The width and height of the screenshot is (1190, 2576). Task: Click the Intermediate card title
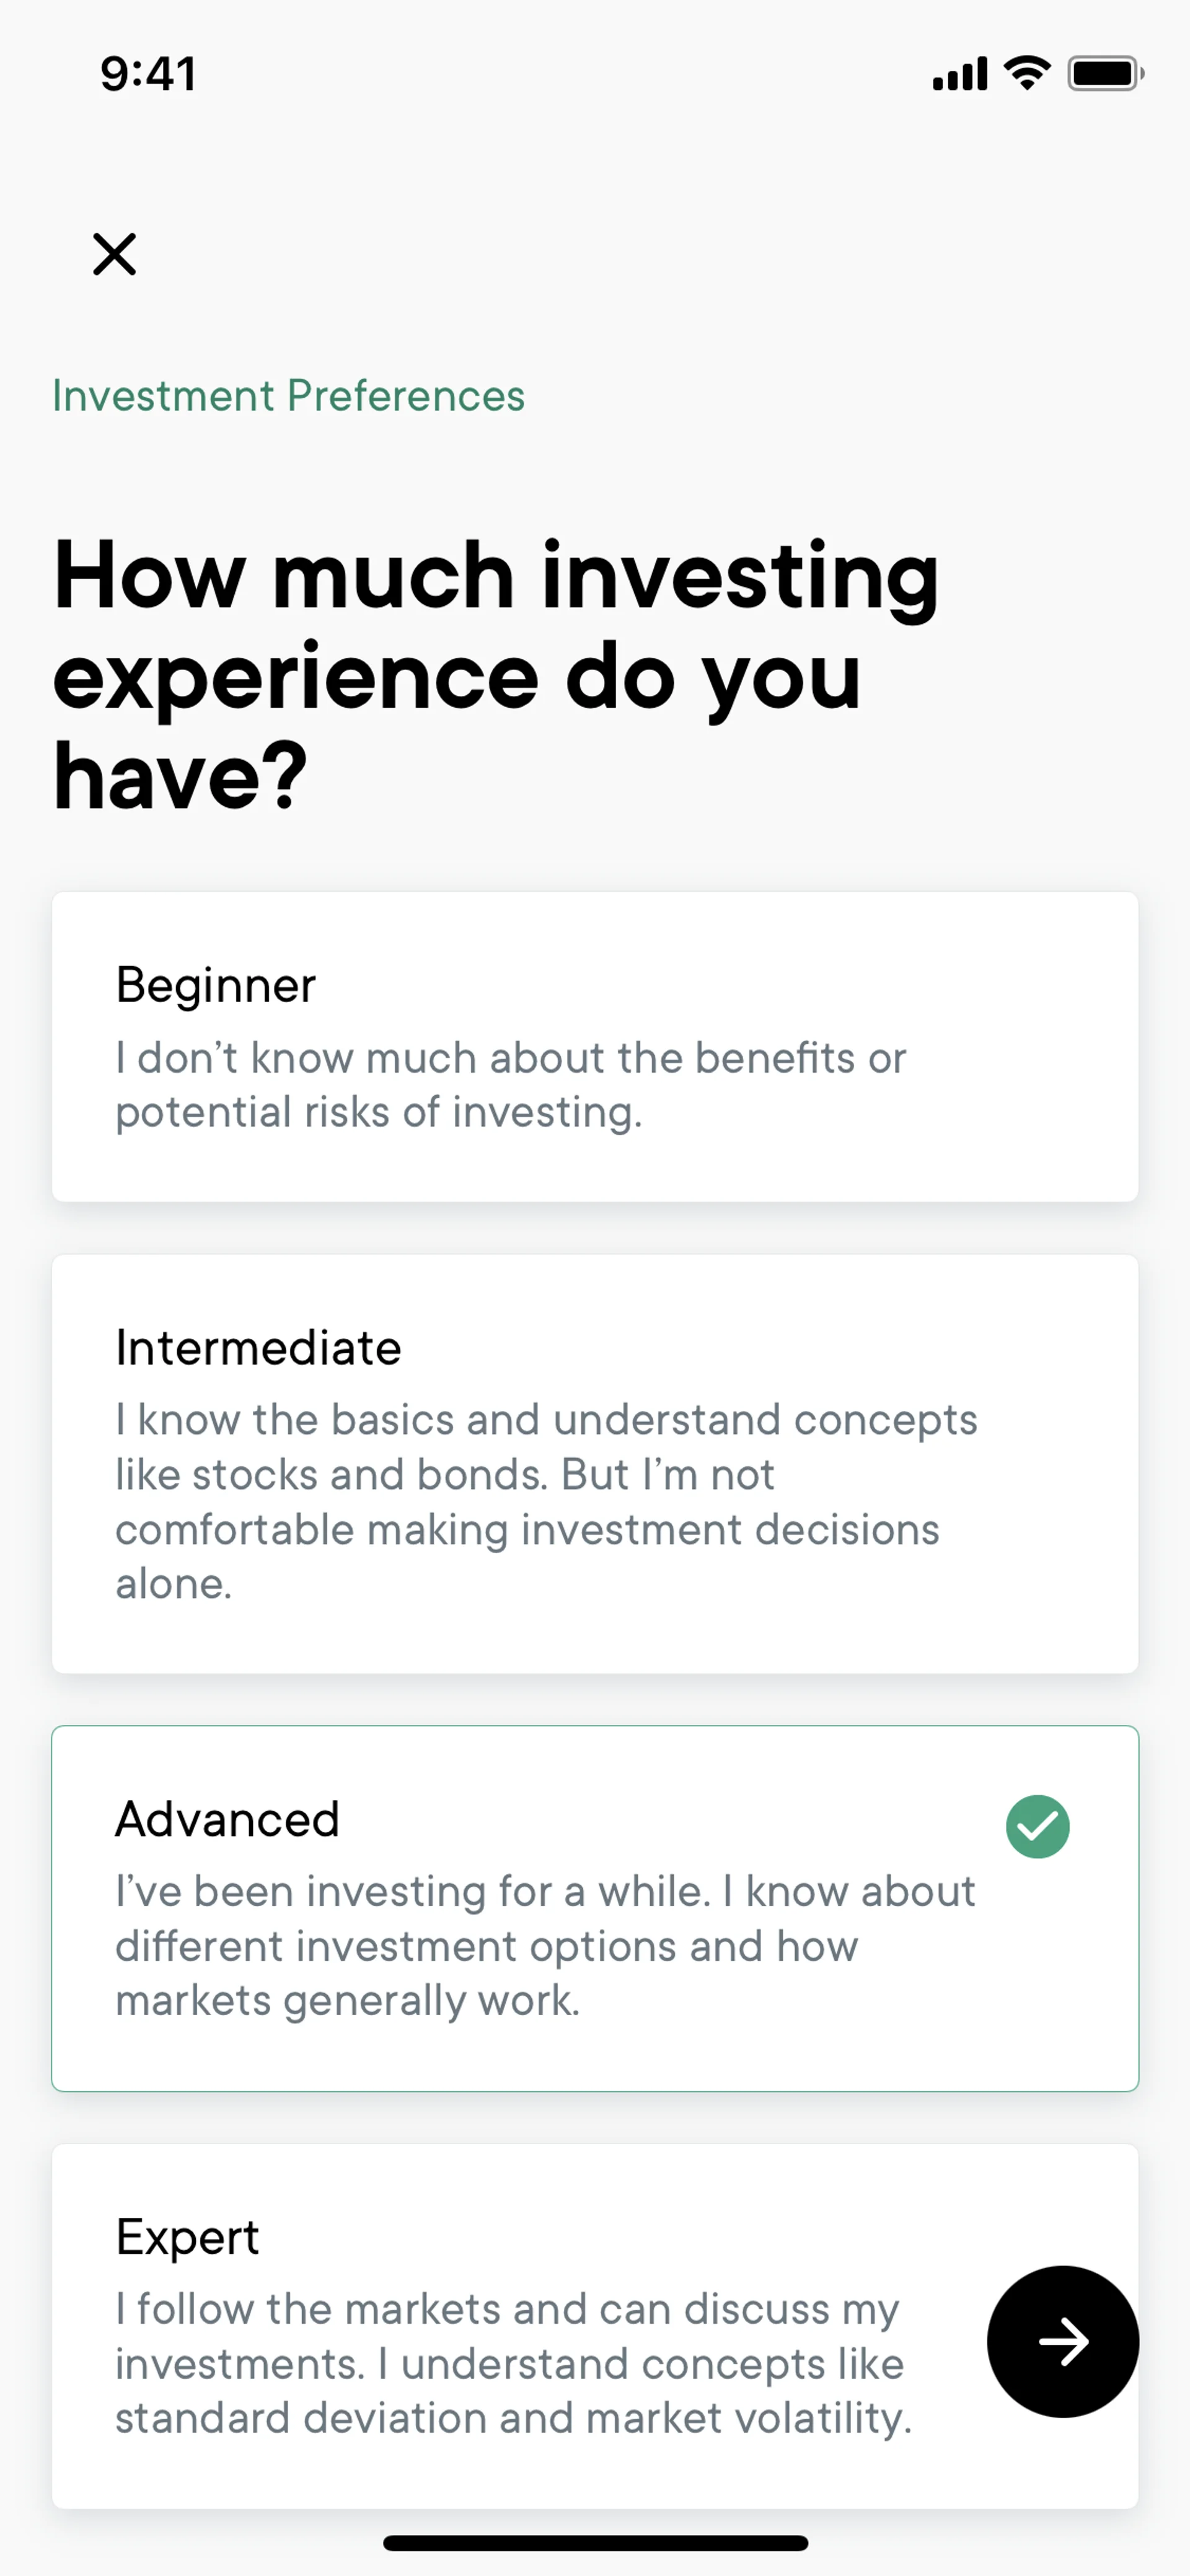258,1347
